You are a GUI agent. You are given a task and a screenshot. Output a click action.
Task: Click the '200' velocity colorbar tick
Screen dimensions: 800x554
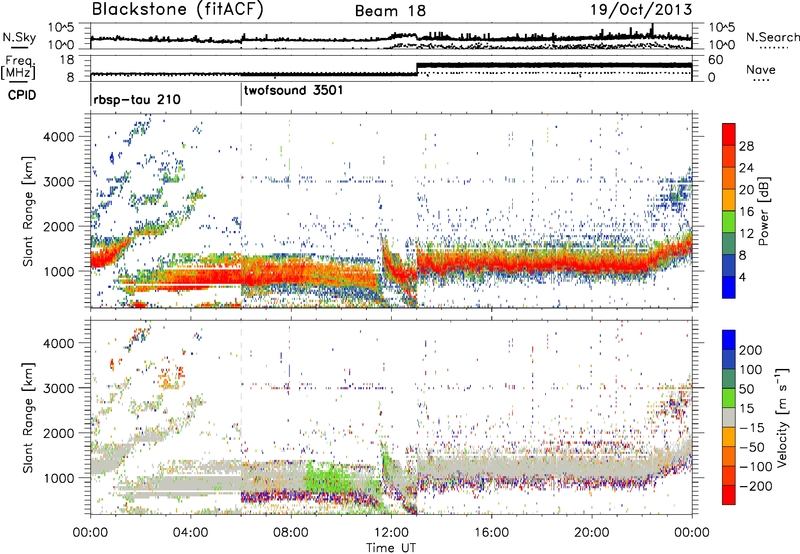[x=751, y=350]
